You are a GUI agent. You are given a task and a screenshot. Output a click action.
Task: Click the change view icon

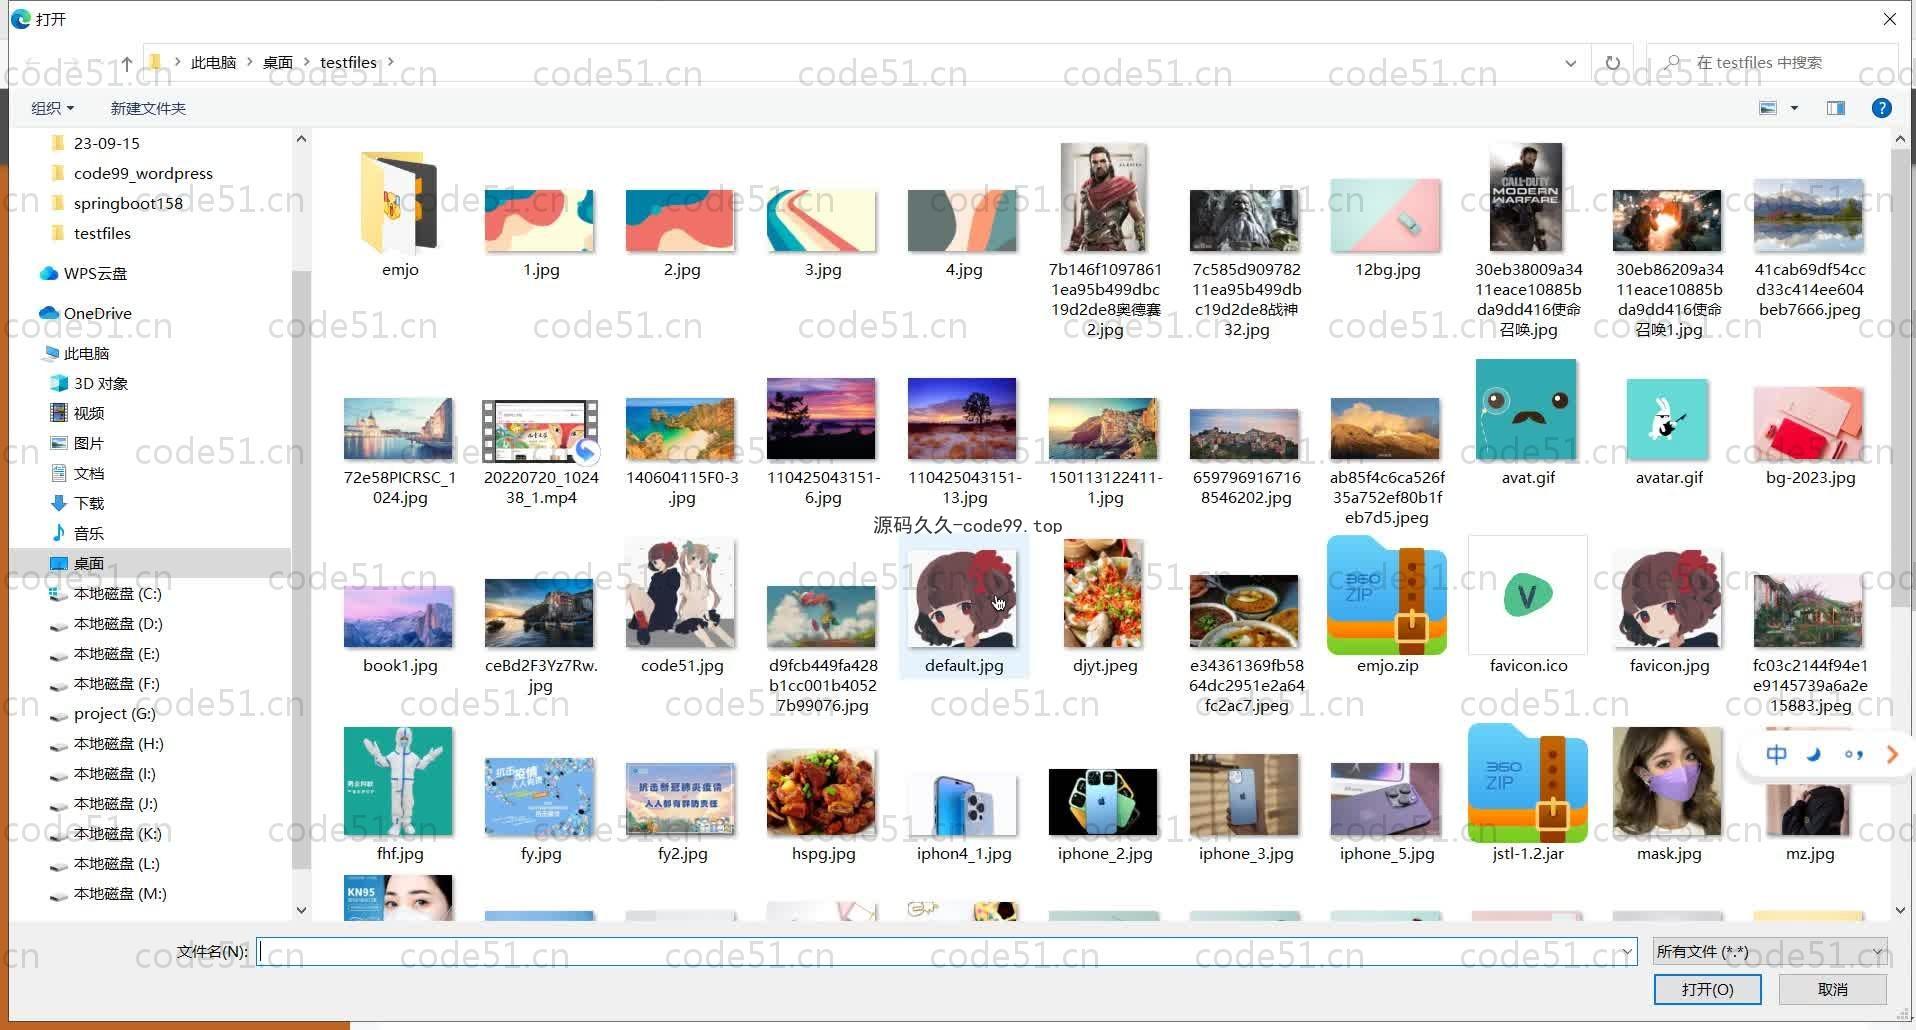[x=1768, y=108]
